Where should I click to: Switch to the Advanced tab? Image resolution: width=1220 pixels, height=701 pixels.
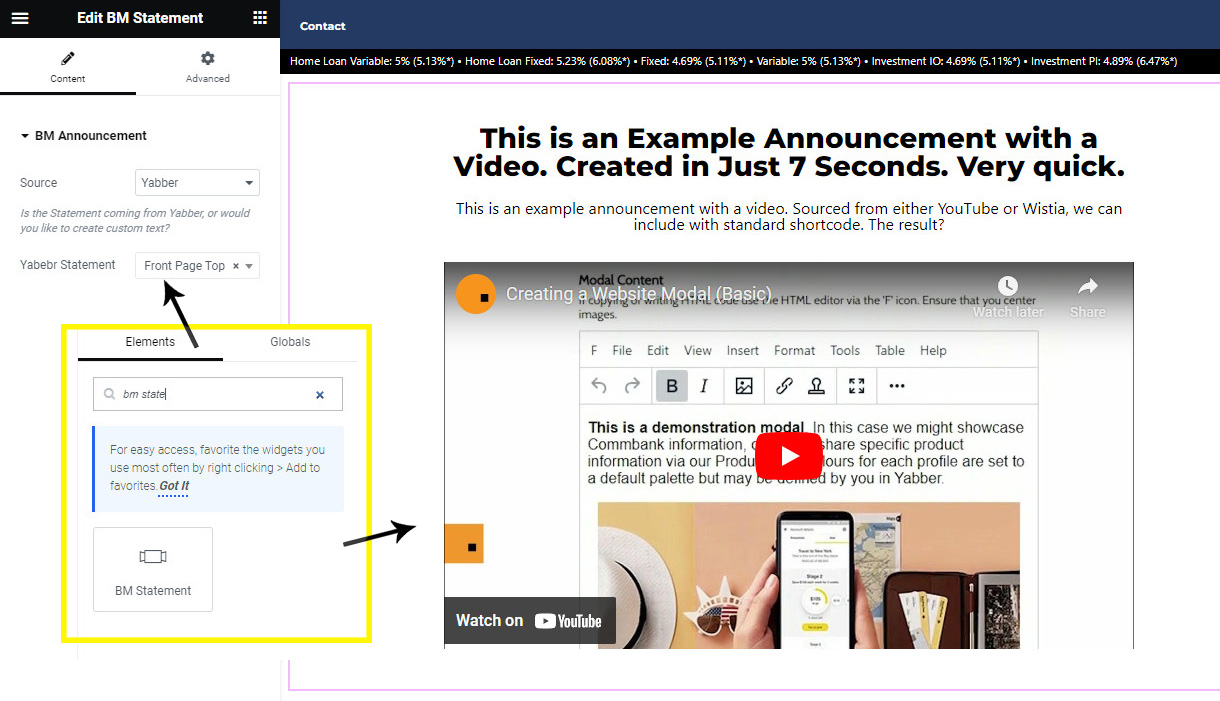coord(208,67)
